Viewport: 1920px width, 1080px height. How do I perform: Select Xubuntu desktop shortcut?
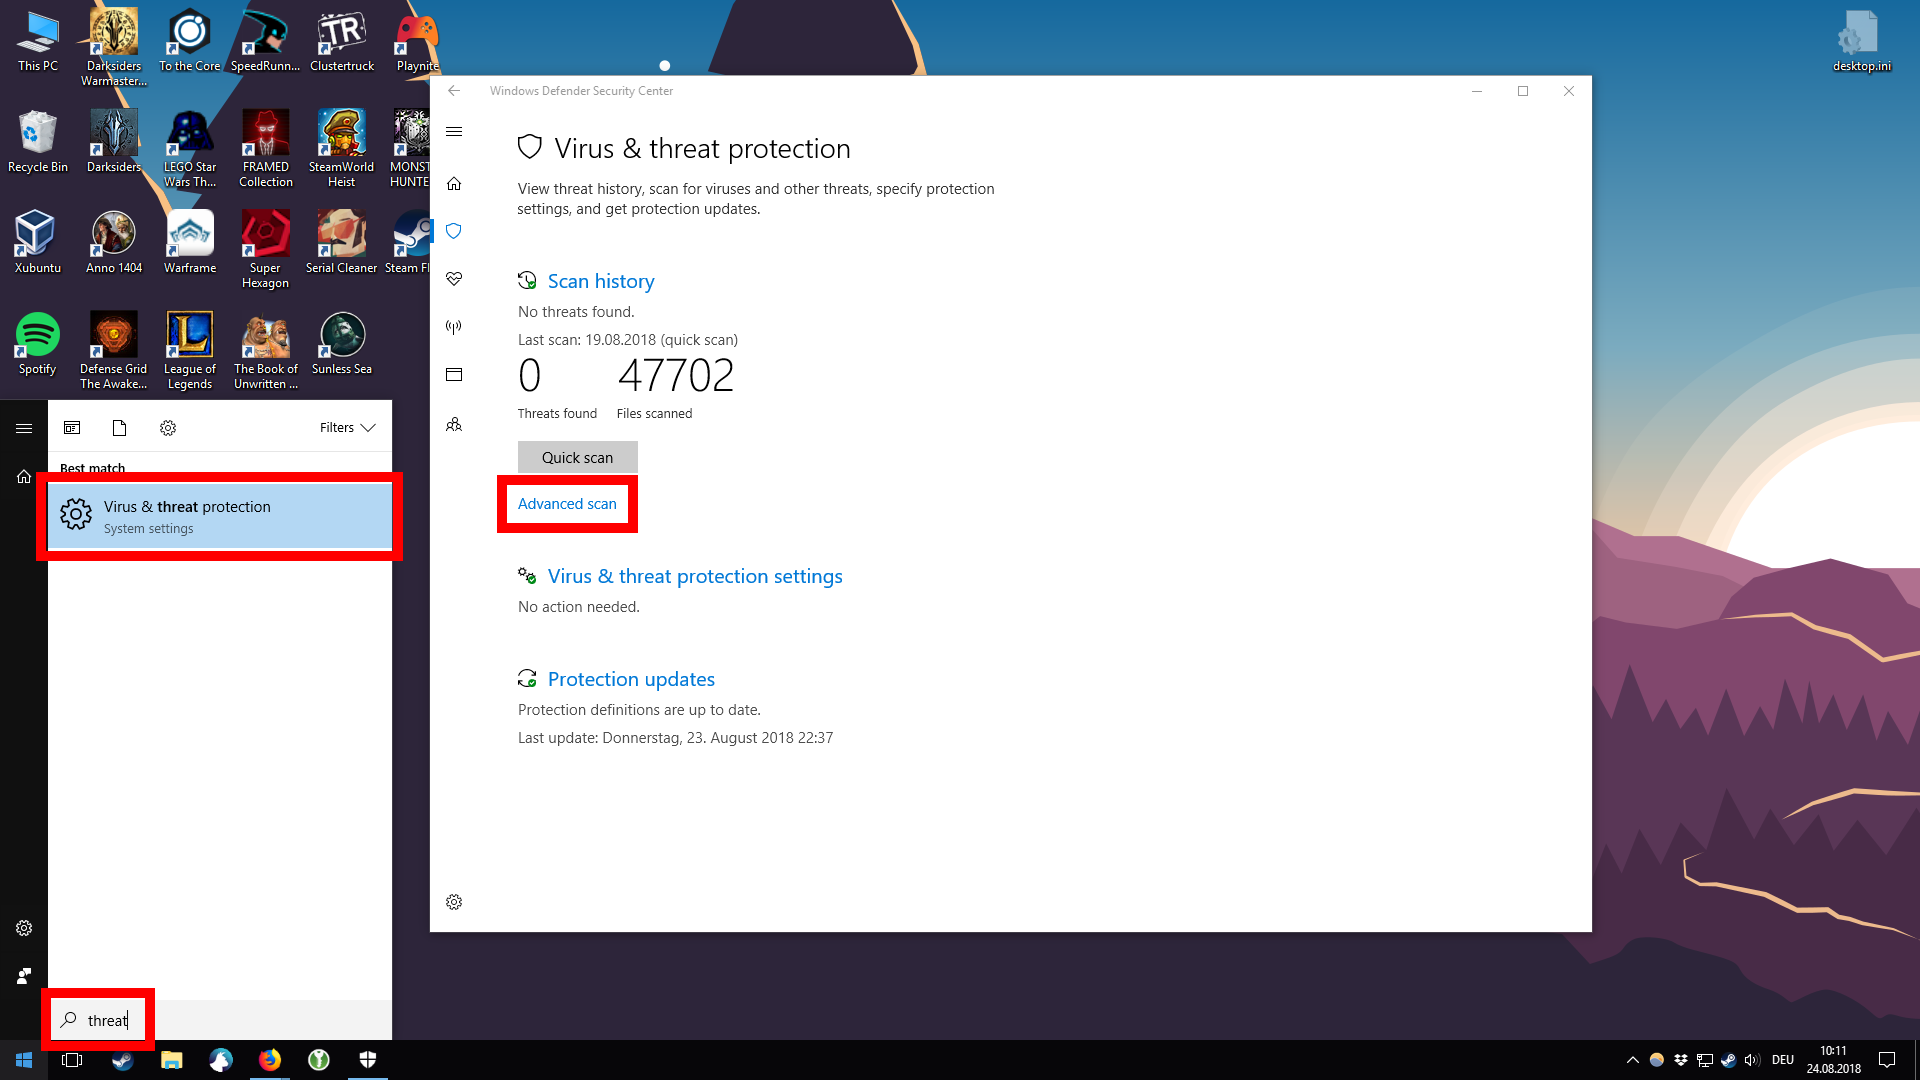[x=38, y=243]
